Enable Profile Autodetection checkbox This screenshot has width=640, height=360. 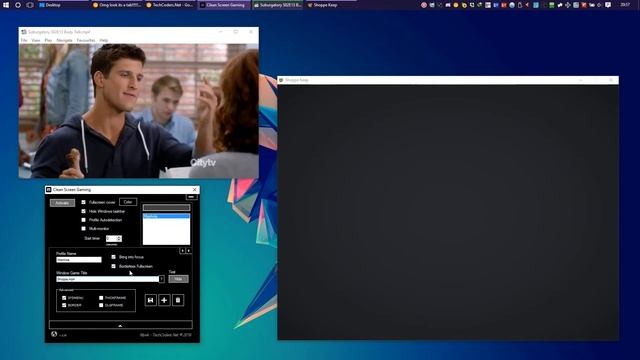(83, 220)
